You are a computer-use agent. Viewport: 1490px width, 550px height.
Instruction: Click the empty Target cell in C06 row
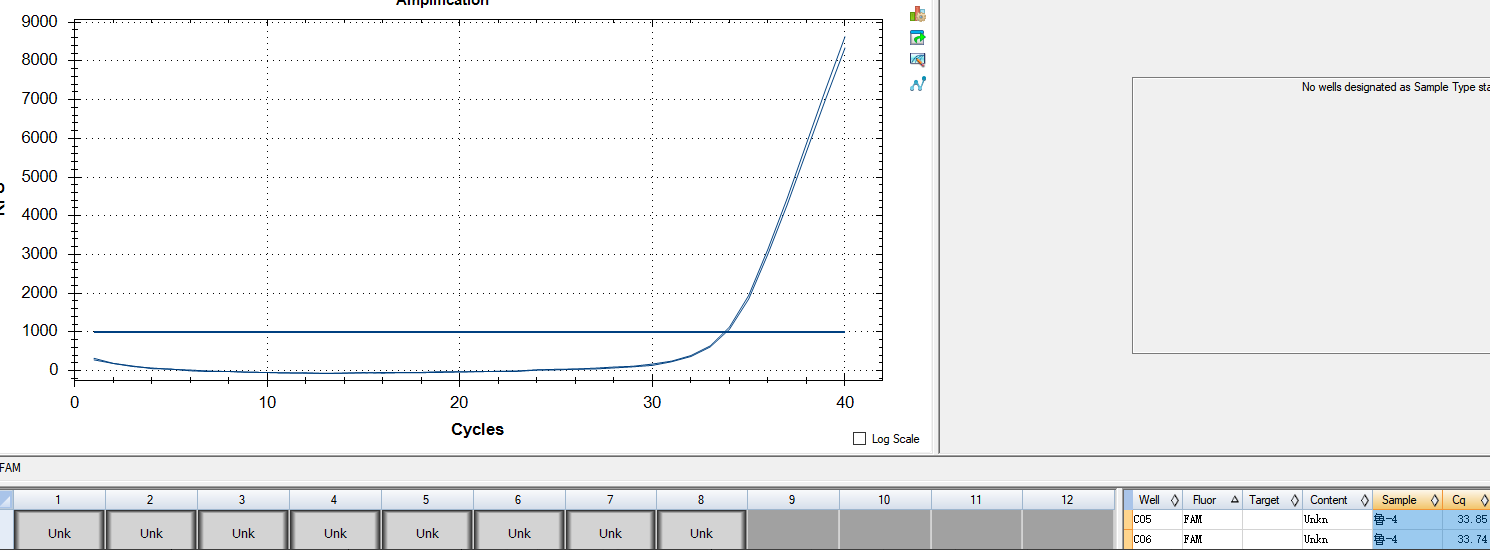pos(1272,540)
